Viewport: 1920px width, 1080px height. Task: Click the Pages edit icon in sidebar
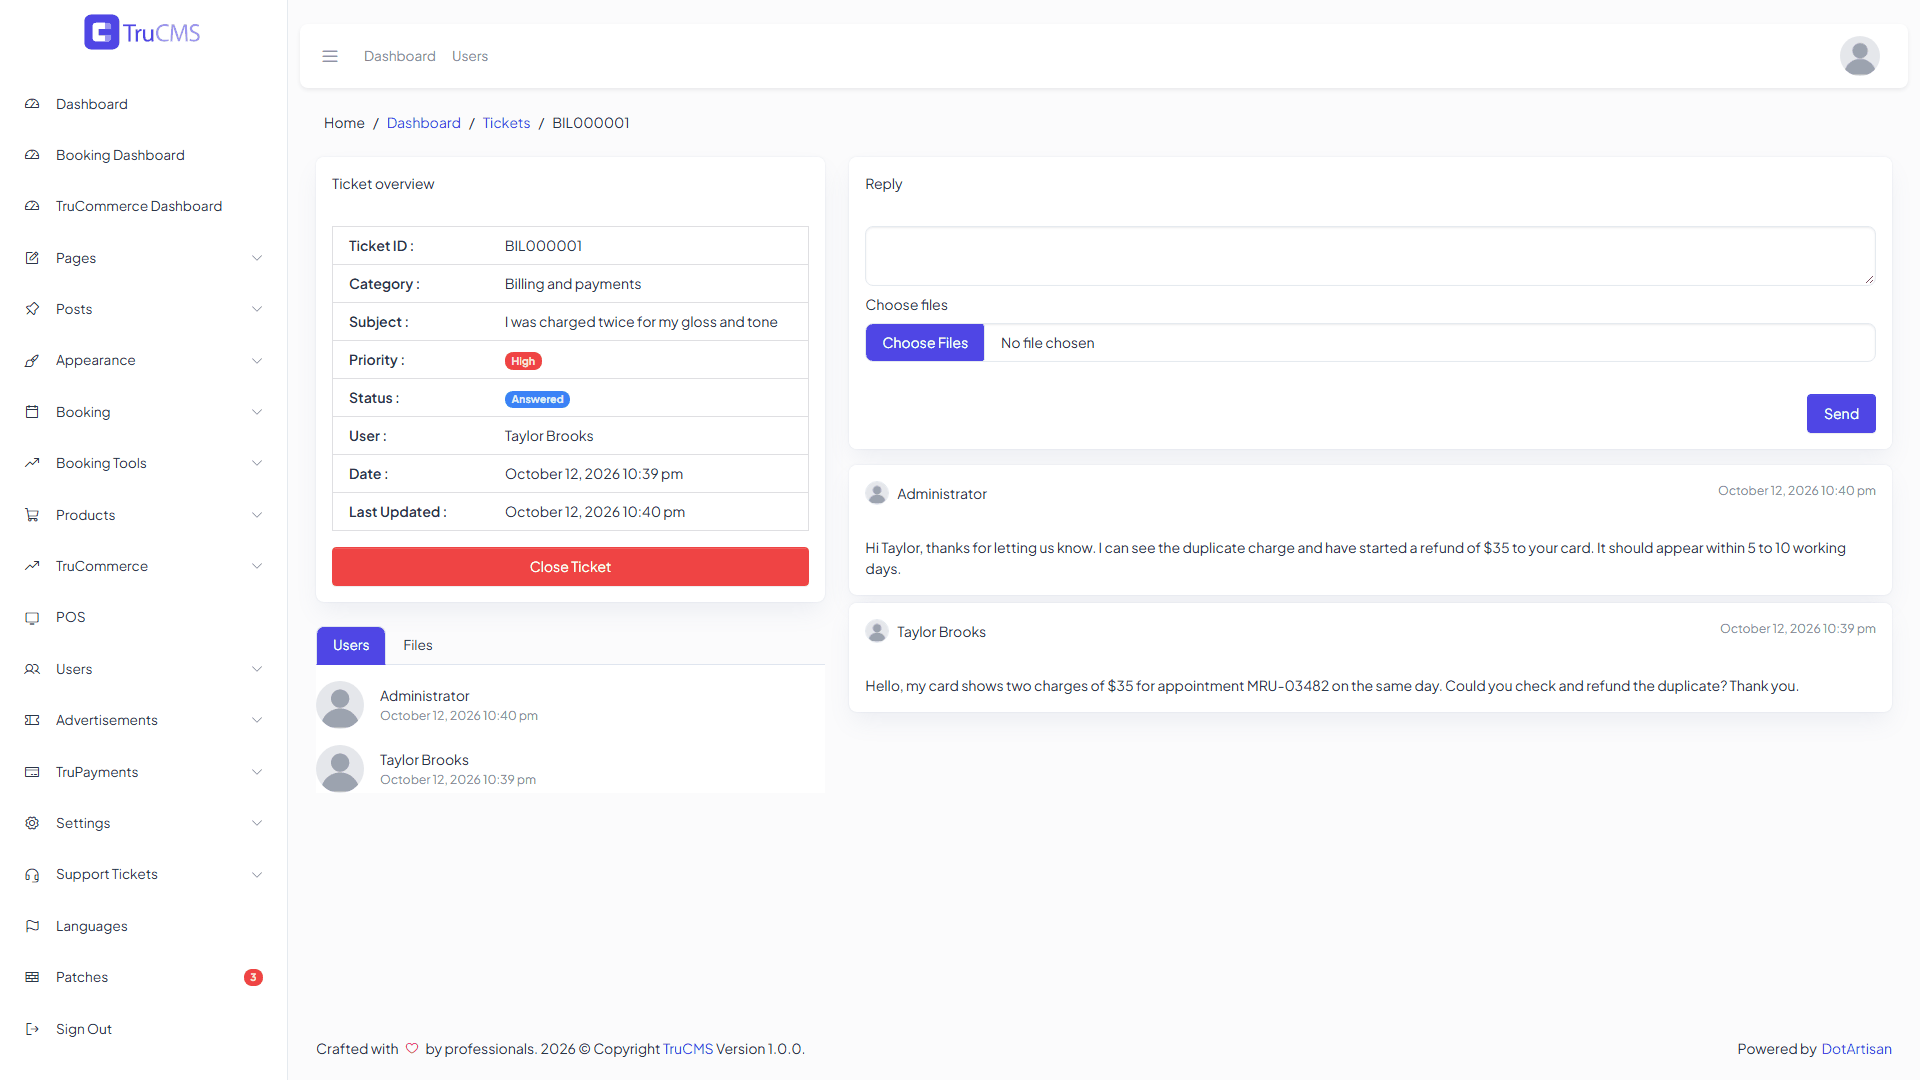click(32, 258)
